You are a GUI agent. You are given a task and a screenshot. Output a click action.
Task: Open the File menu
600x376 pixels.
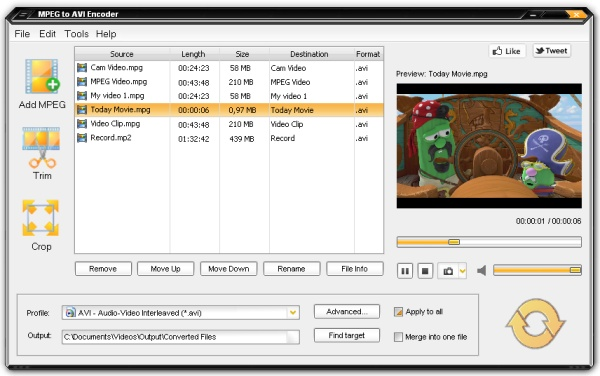coord(22,34)
